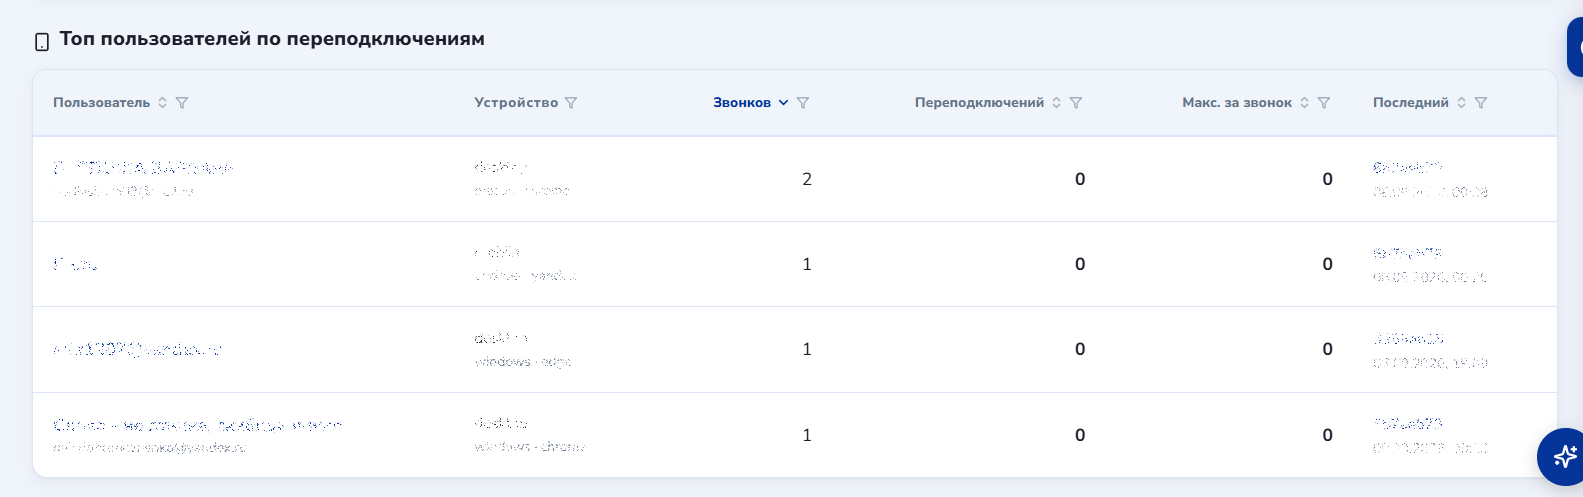Open filter icon for Устройство column
Screen dimensions: 1583x497
[571, 103]
